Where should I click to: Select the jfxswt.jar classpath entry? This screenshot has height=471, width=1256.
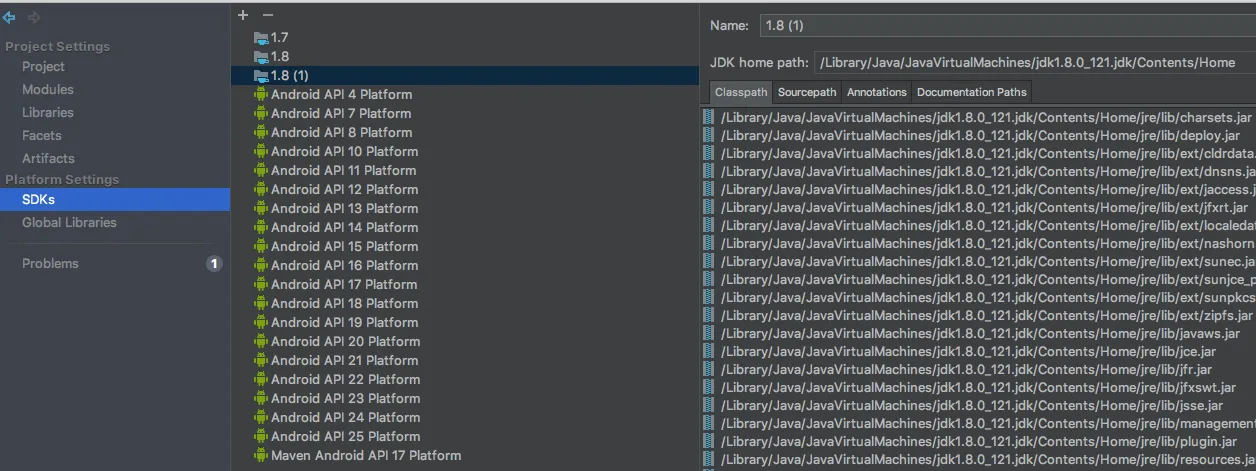tap(978, 387)
